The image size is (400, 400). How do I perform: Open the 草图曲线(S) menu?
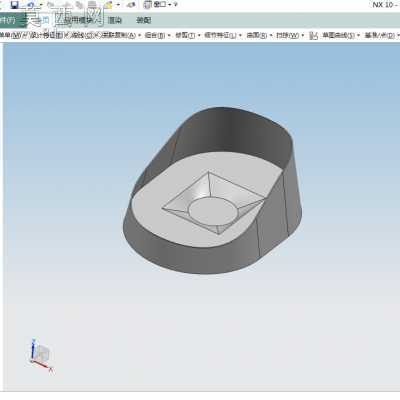point(338,35)
